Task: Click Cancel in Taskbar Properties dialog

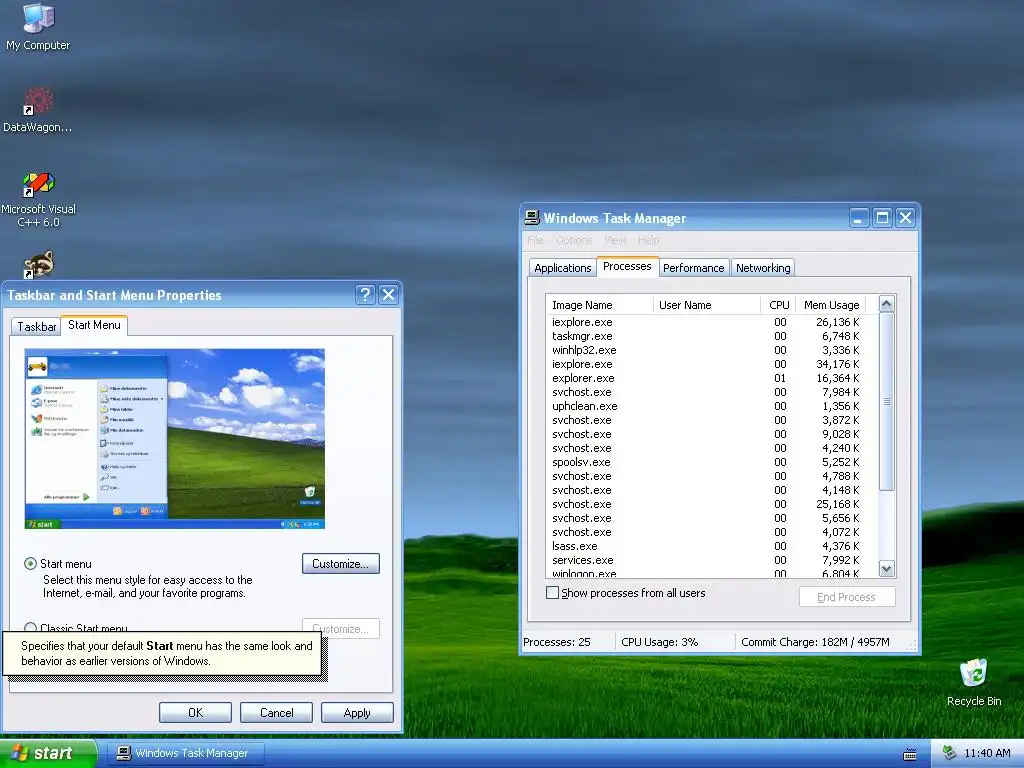Action: pyautogui.click(x=276, y=712)
